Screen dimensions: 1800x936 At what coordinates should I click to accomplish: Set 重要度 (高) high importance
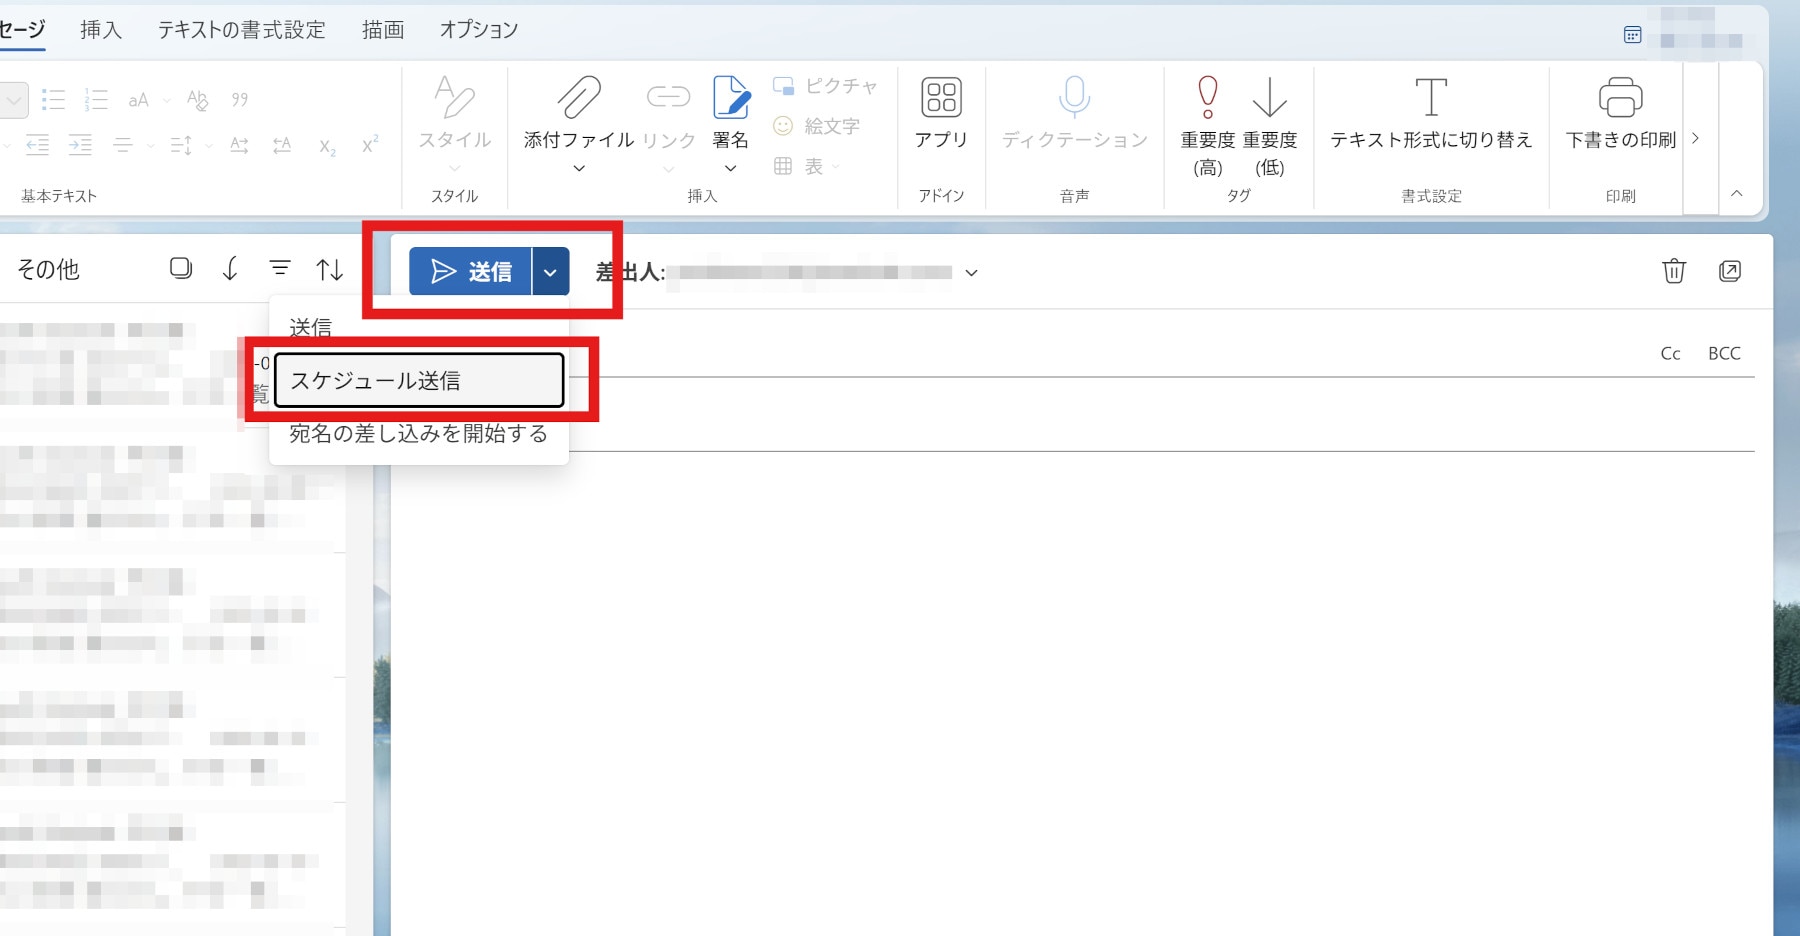[1207, 98]
